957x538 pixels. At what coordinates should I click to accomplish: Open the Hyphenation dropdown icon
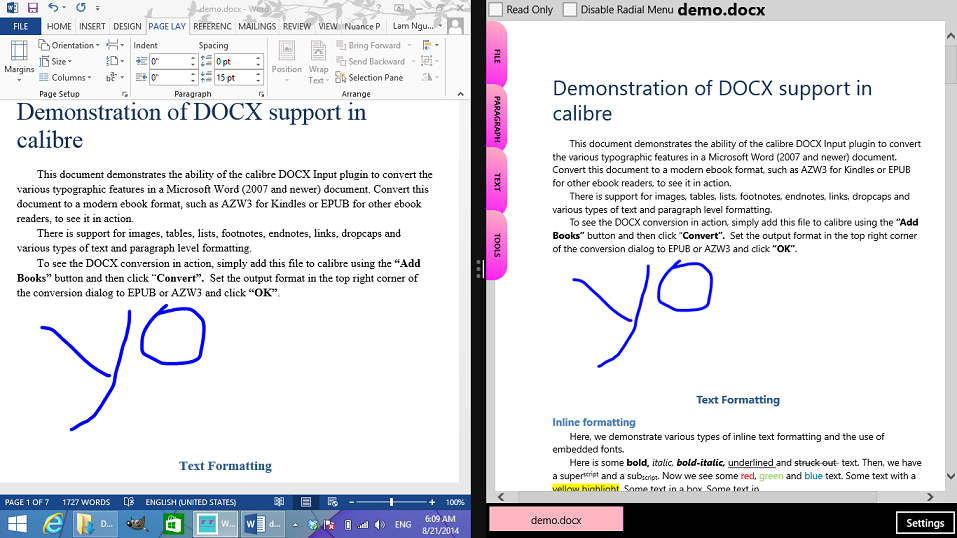[115, 78]
